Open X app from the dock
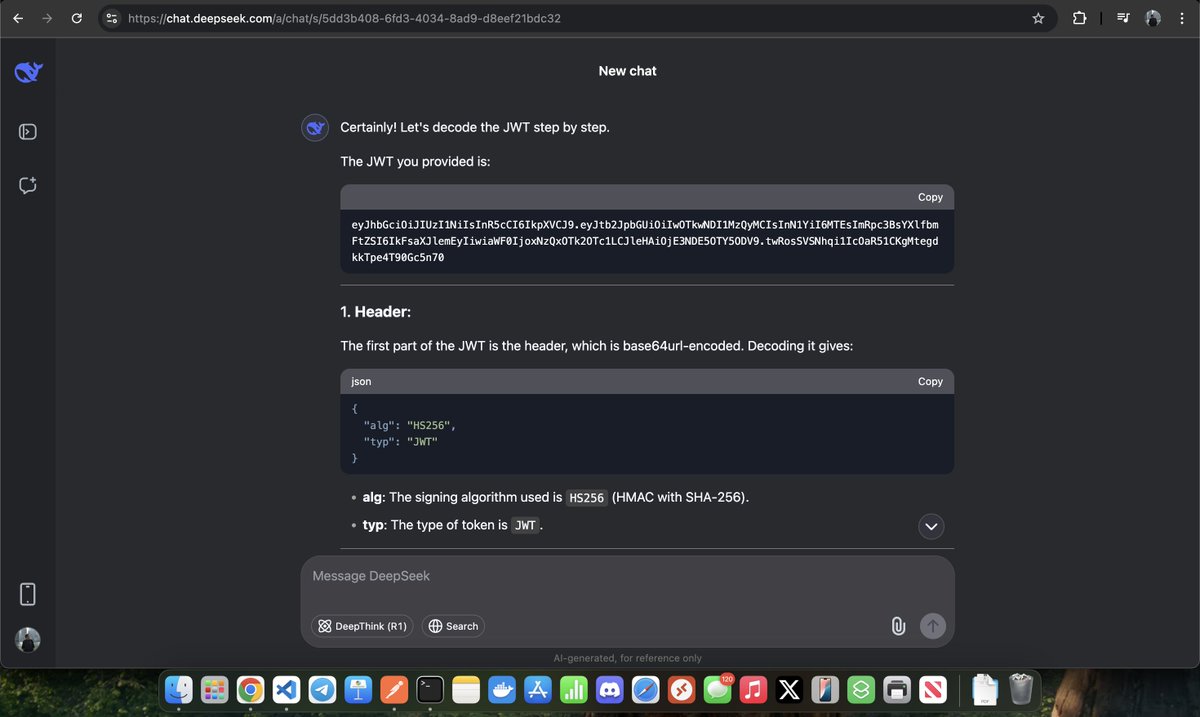 790,689
